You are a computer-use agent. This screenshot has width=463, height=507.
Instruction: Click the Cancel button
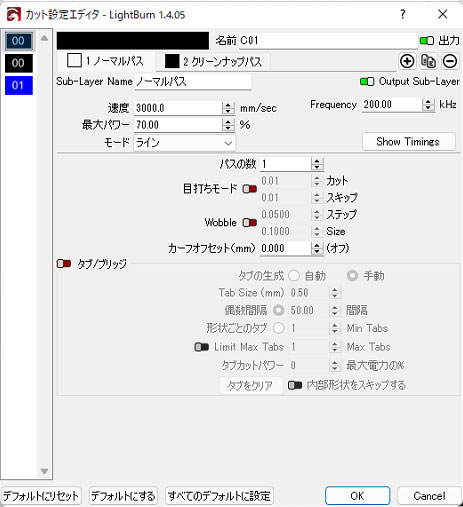(429, 496)
